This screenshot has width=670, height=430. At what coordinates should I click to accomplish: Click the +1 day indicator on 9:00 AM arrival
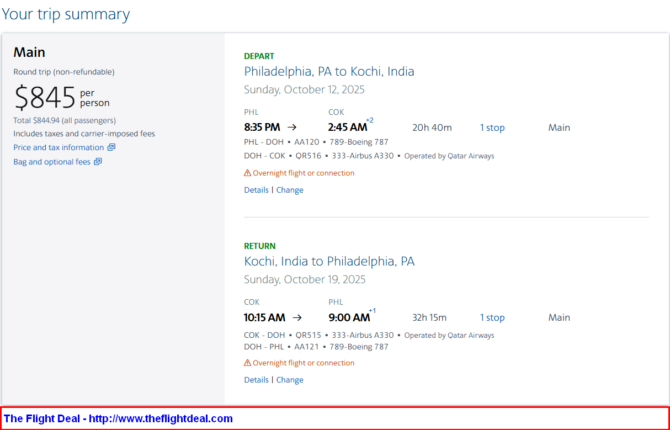pos(372,311)
